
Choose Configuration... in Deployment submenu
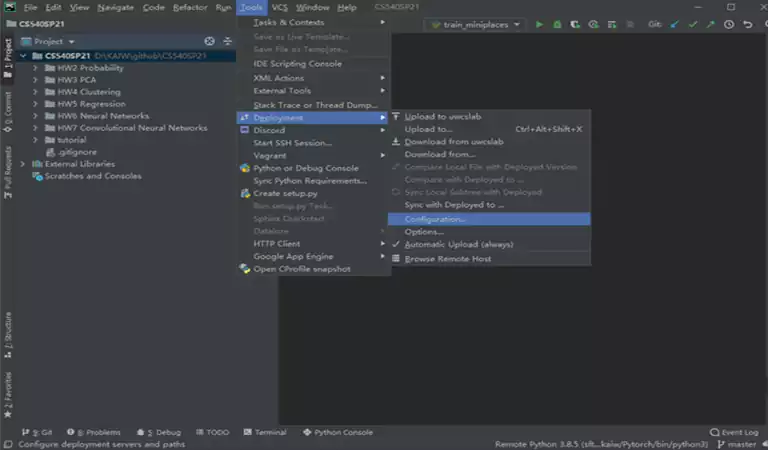pos(489,219)
